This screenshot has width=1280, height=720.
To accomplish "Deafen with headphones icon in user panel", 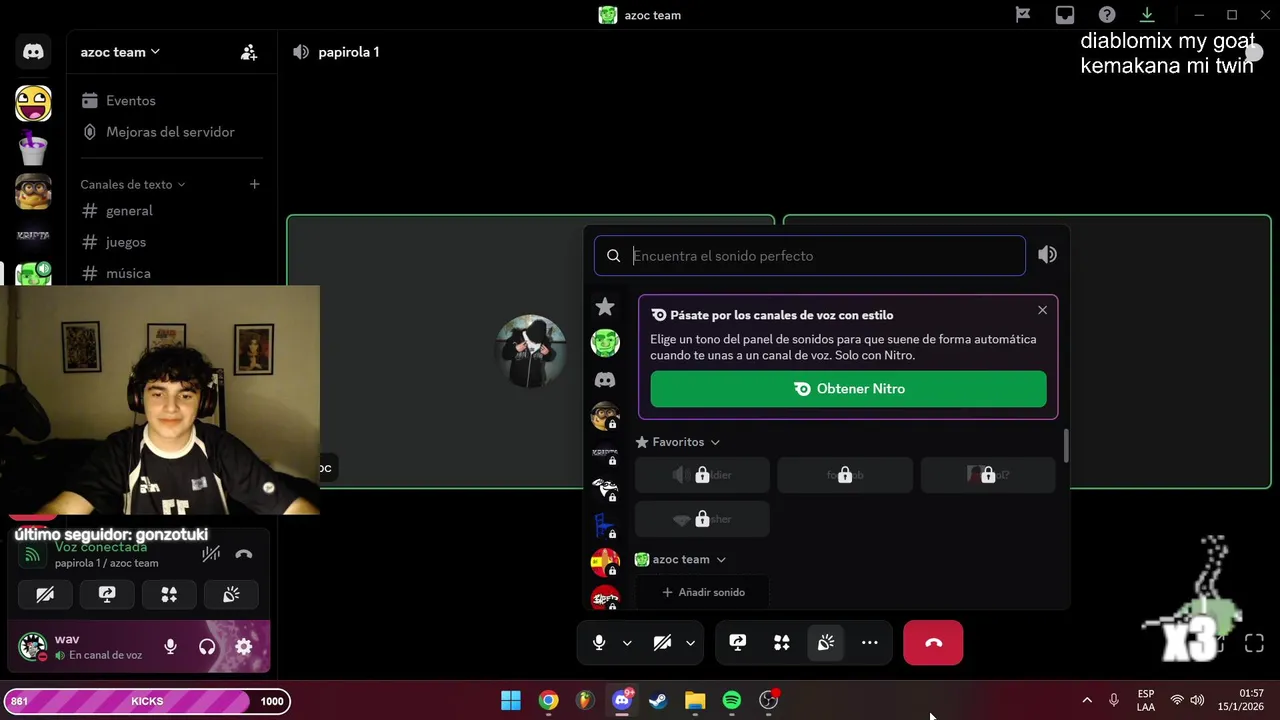I will [207, 647].
